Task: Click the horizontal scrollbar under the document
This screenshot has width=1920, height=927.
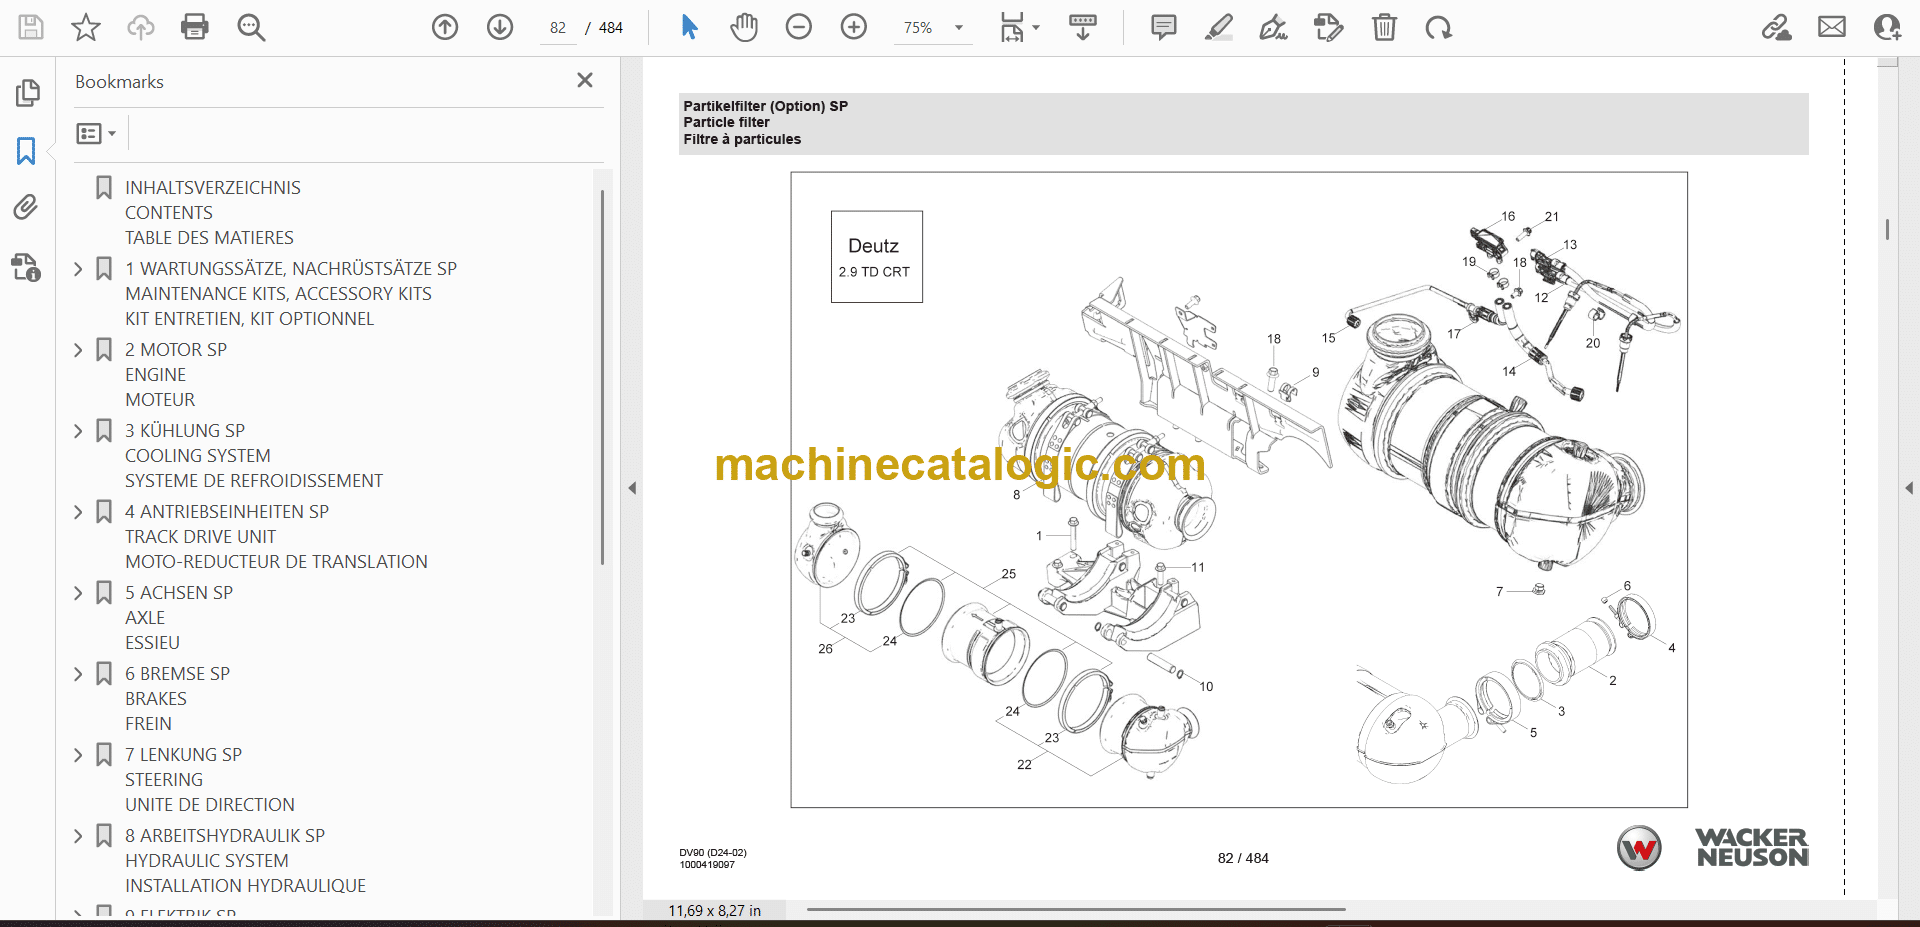Action: [x=1075, y=910]
